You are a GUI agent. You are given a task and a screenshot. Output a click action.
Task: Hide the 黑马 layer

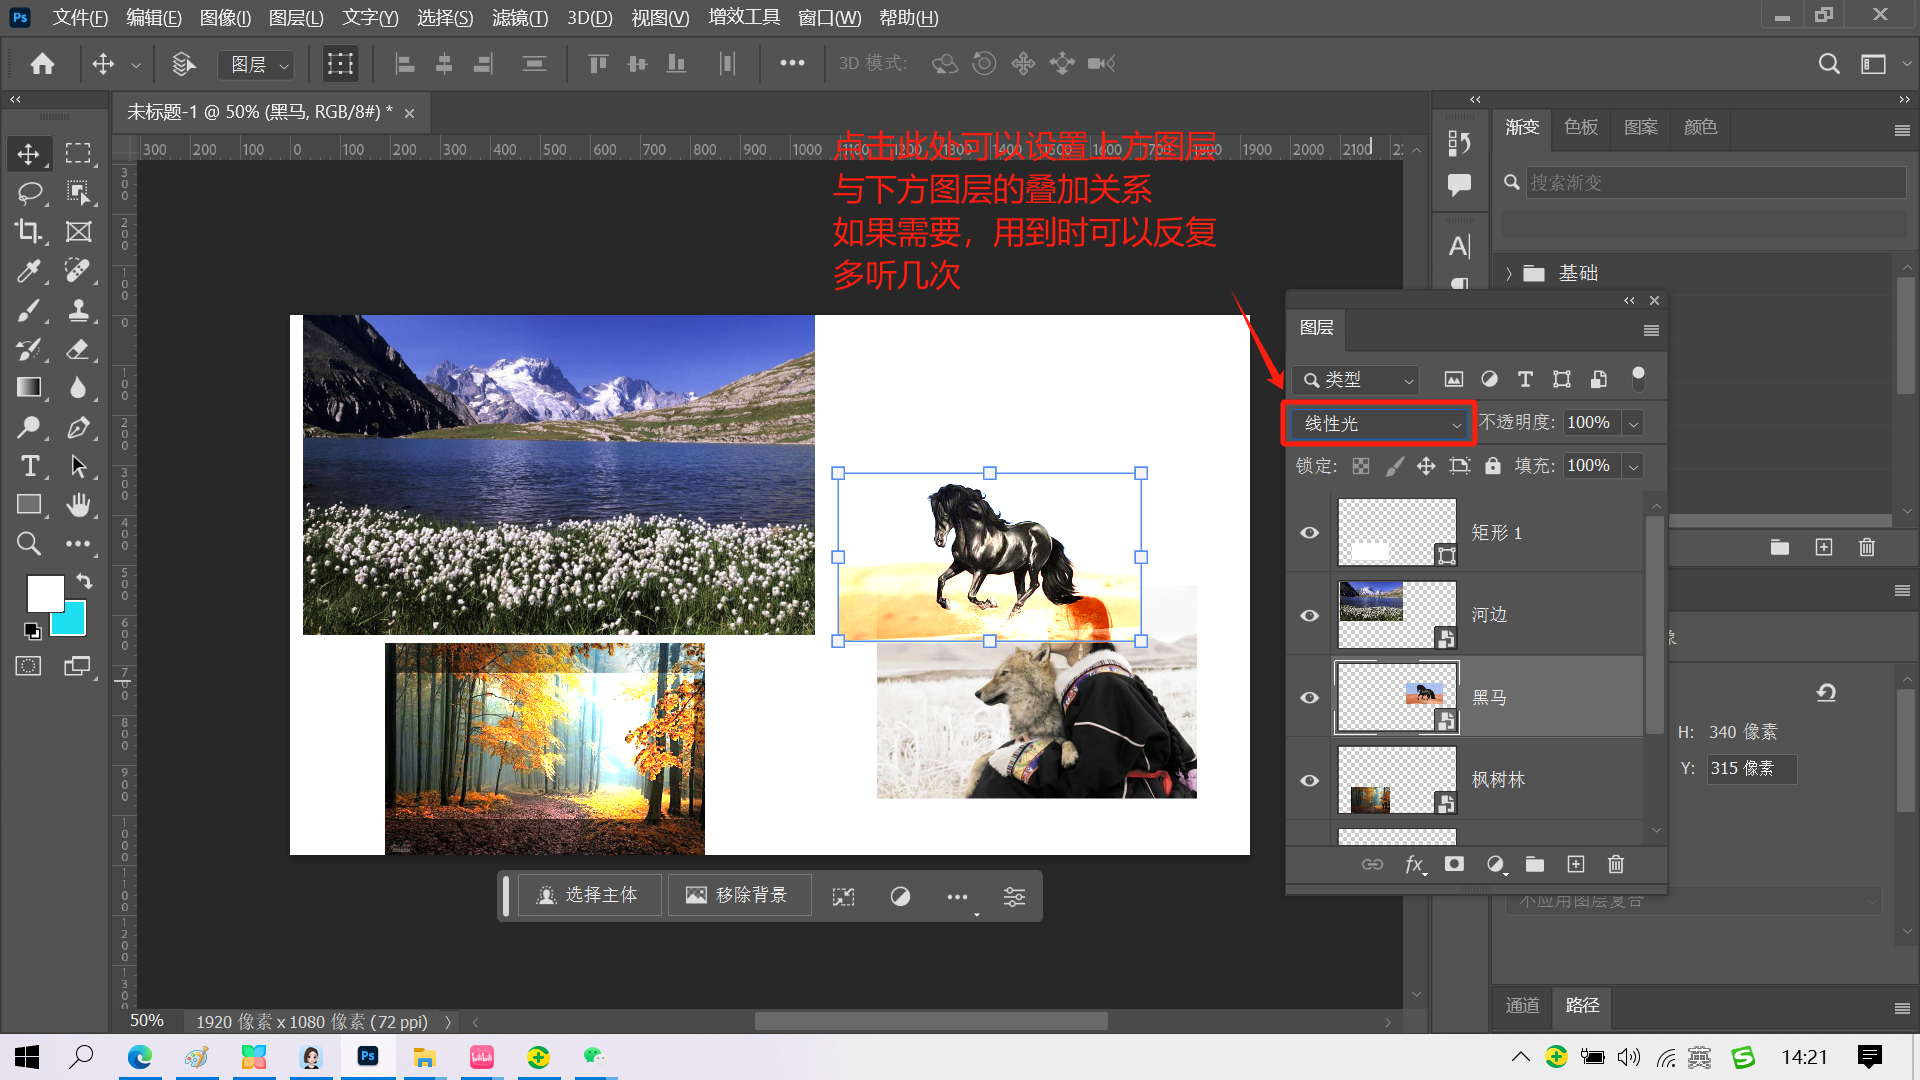click(x=1309, y=697)
